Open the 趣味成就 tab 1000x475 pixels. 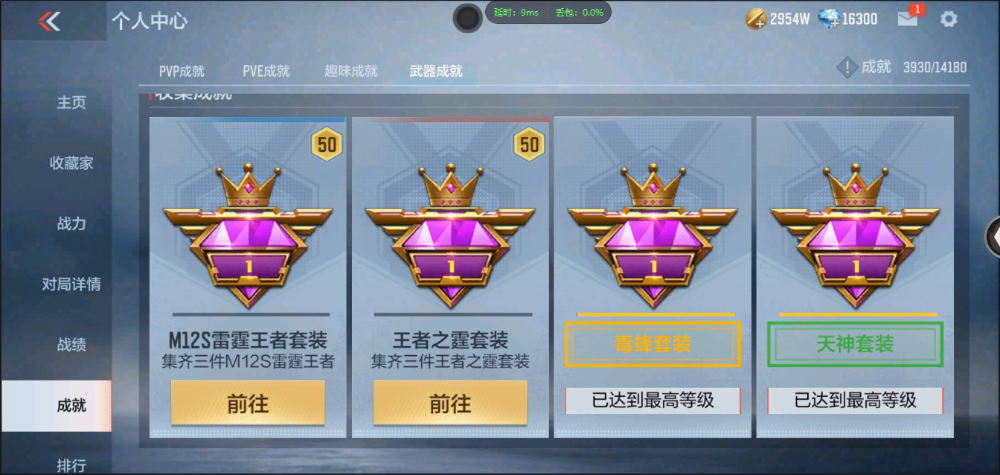tap(351, 71)
